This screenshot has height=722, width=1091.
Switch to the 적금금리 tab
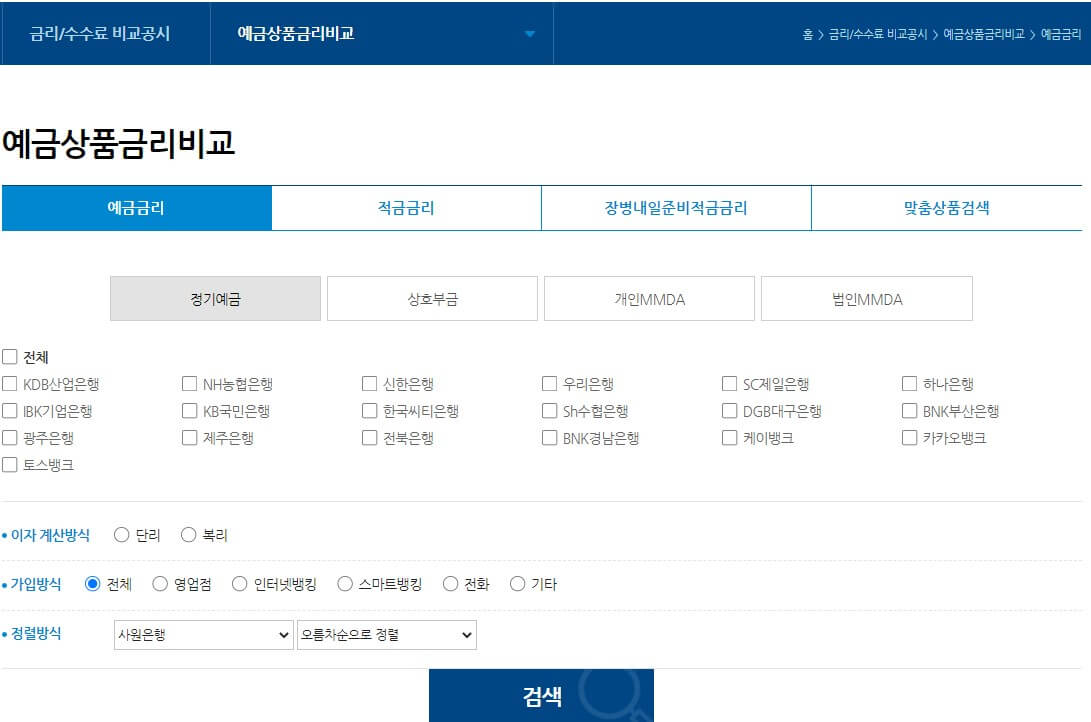click(404, 207)
